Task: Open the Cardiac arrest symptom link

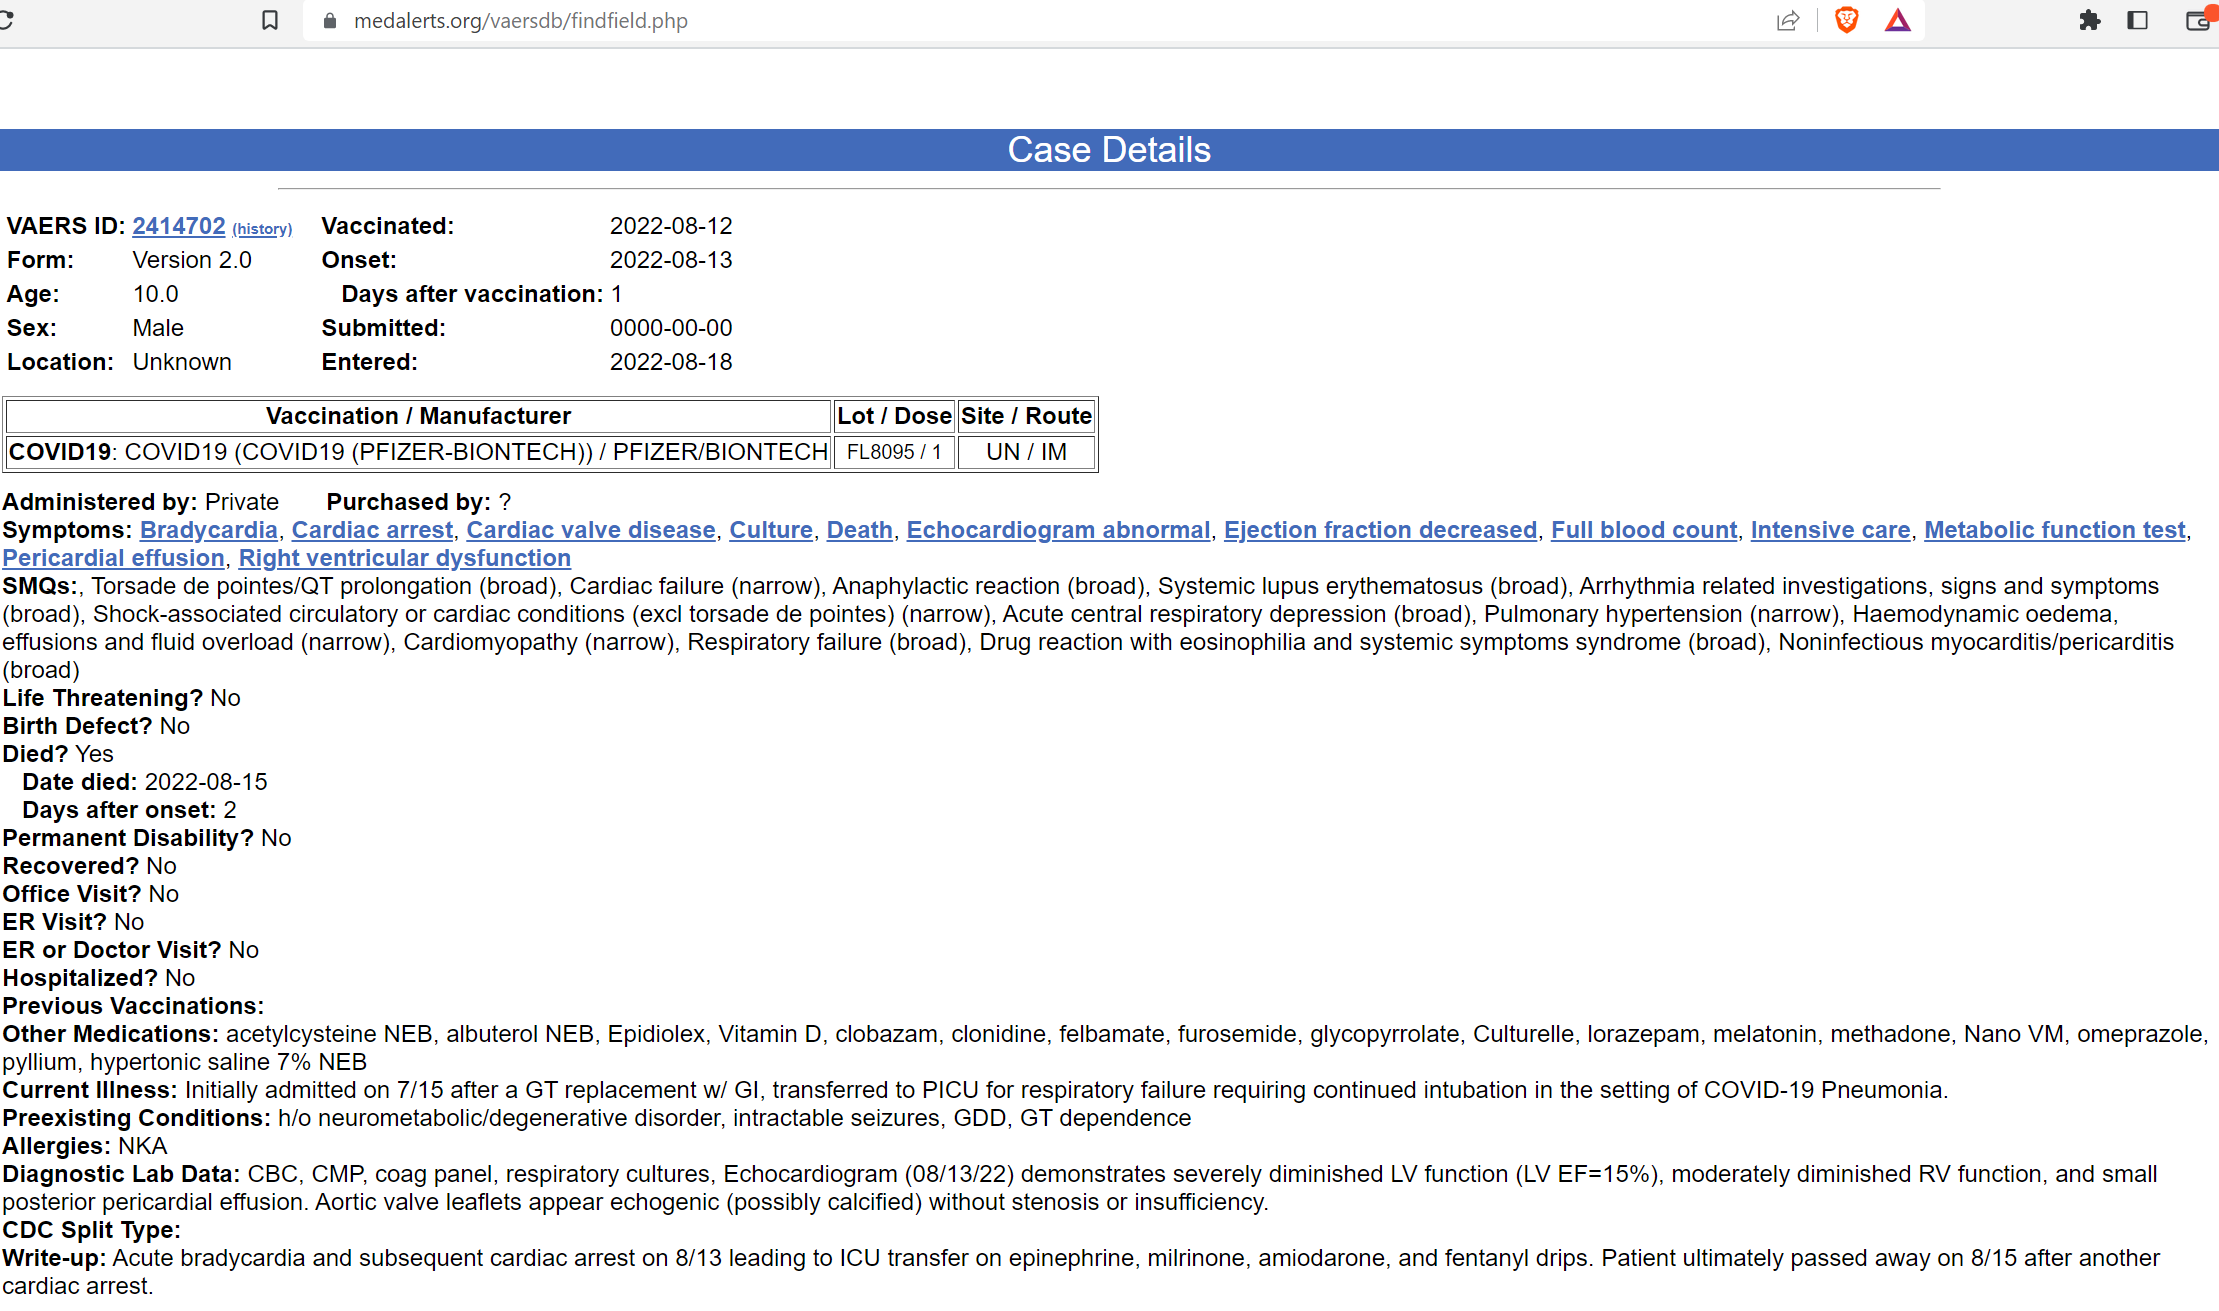Action: 372,530
